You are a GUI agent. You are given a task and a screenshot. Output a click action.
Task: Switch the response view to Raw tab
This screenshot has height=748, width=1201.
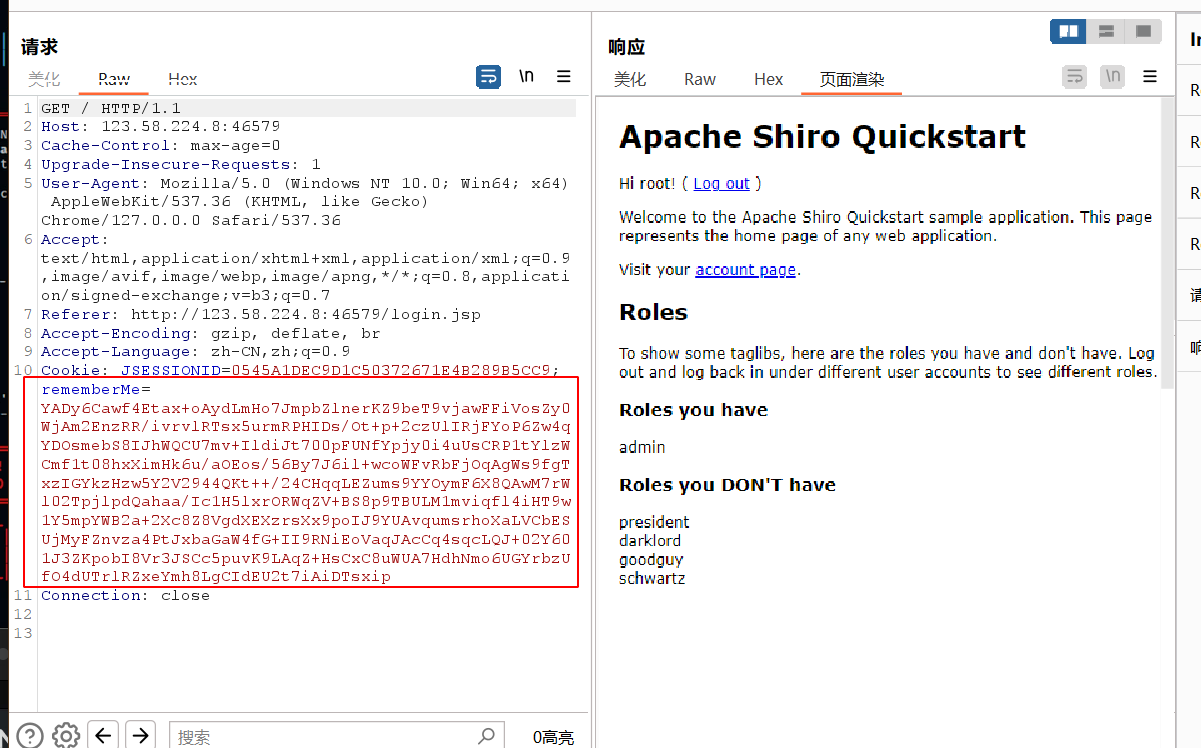click(700, 79)
